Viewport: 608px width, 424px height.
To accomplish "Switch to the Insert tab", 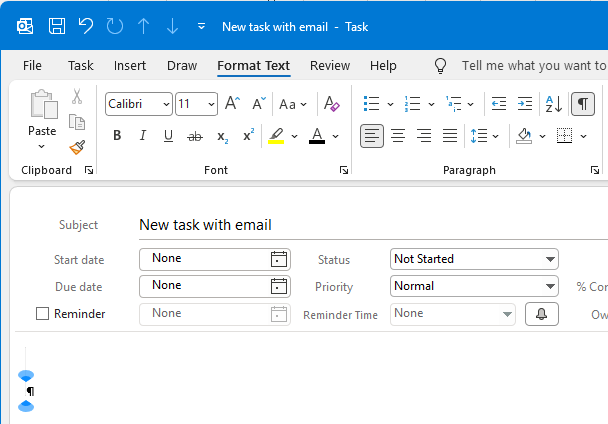I will click(x=130, y=66).
